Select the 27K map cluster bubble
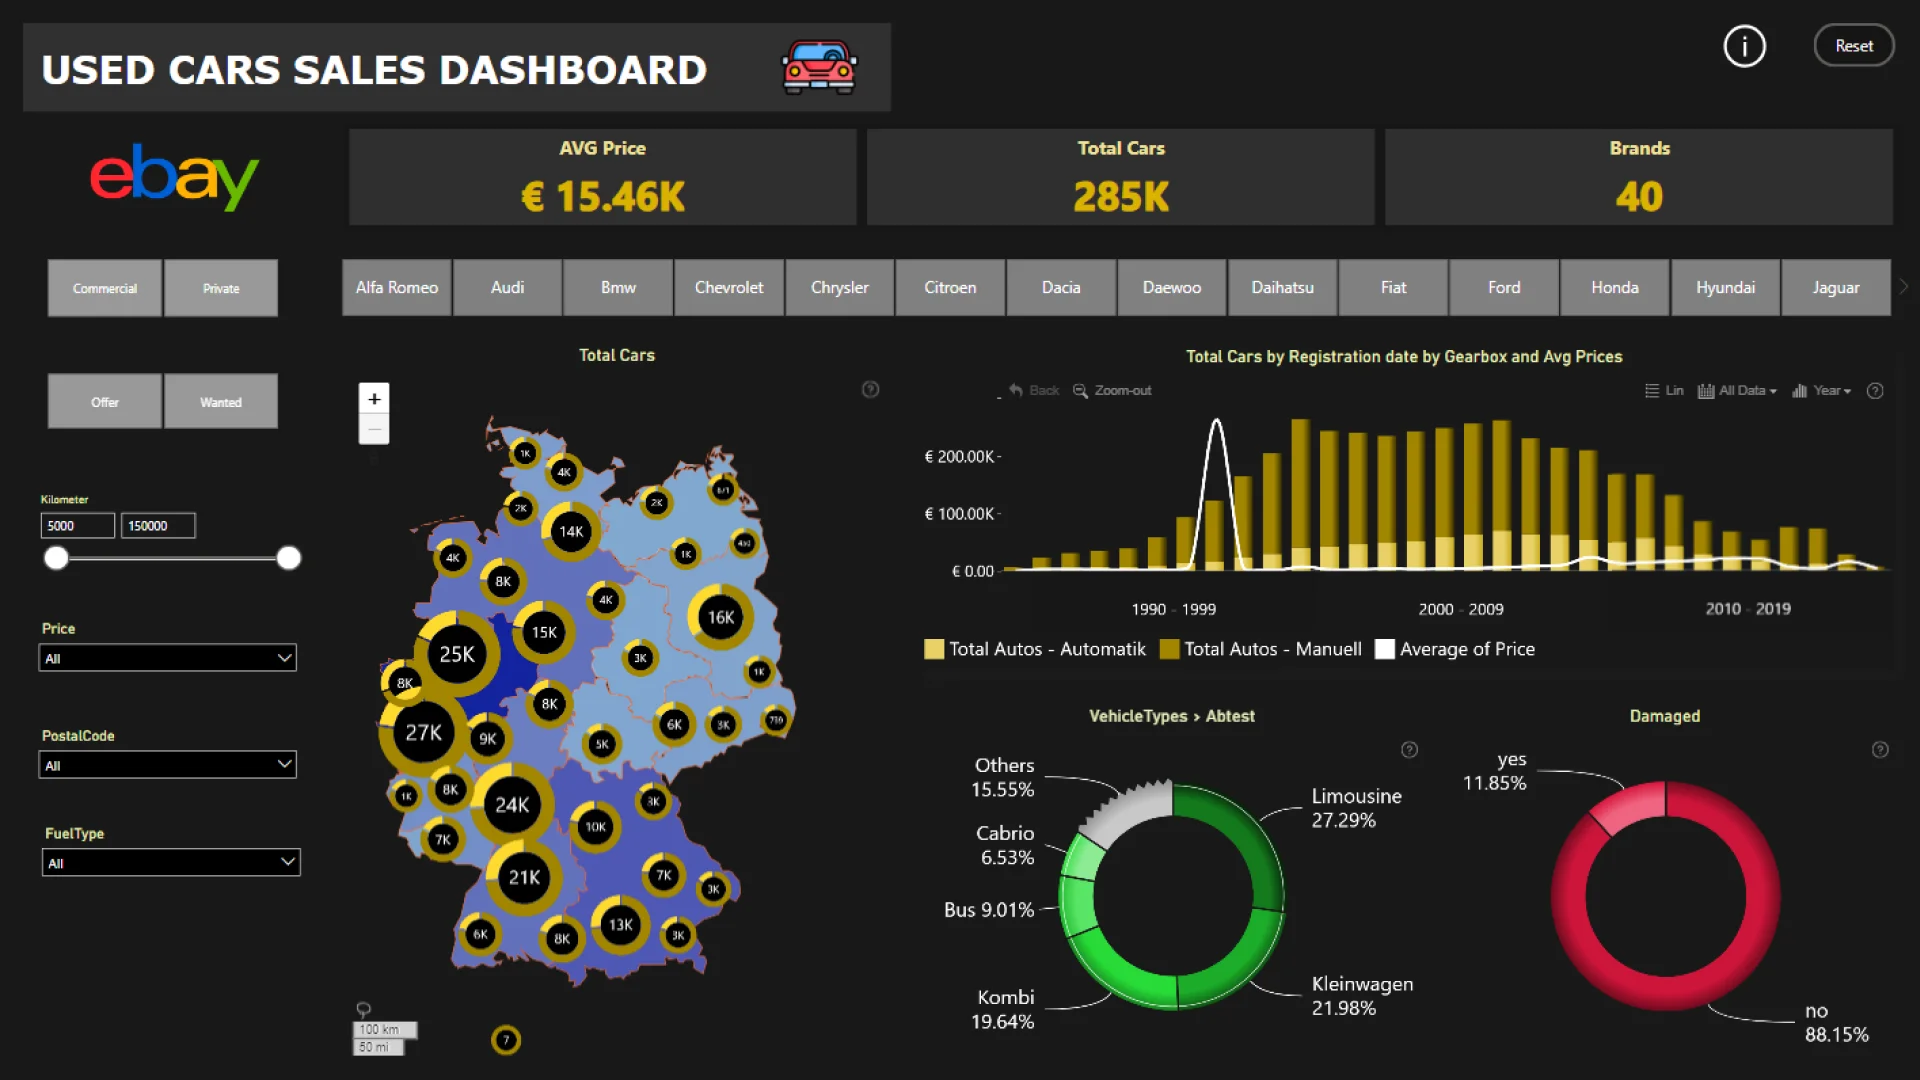This screenshot has height=1080, width=1920. tap(423, 732)
